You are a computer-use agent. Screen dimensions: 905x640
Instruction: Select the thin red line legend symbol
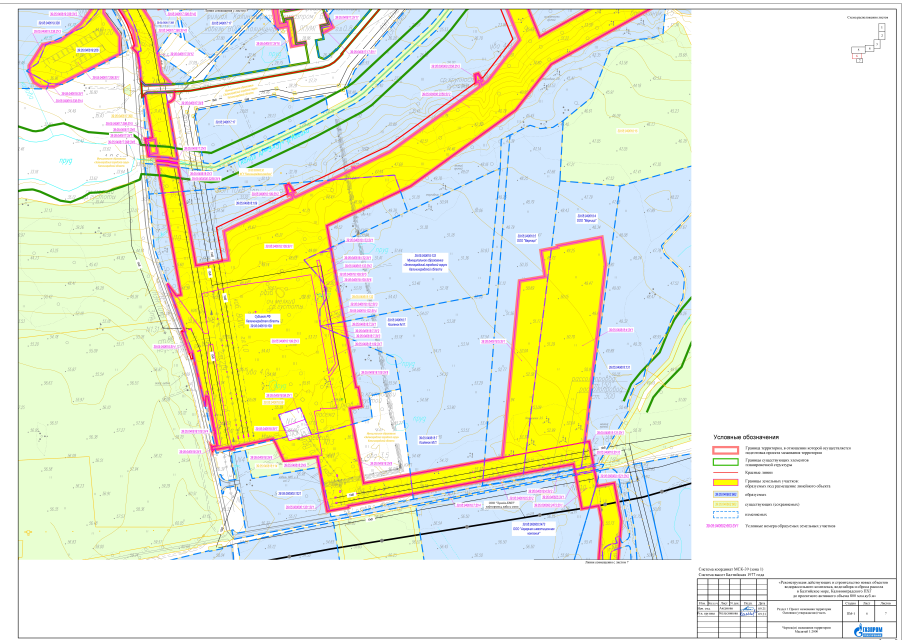point(724,474)
